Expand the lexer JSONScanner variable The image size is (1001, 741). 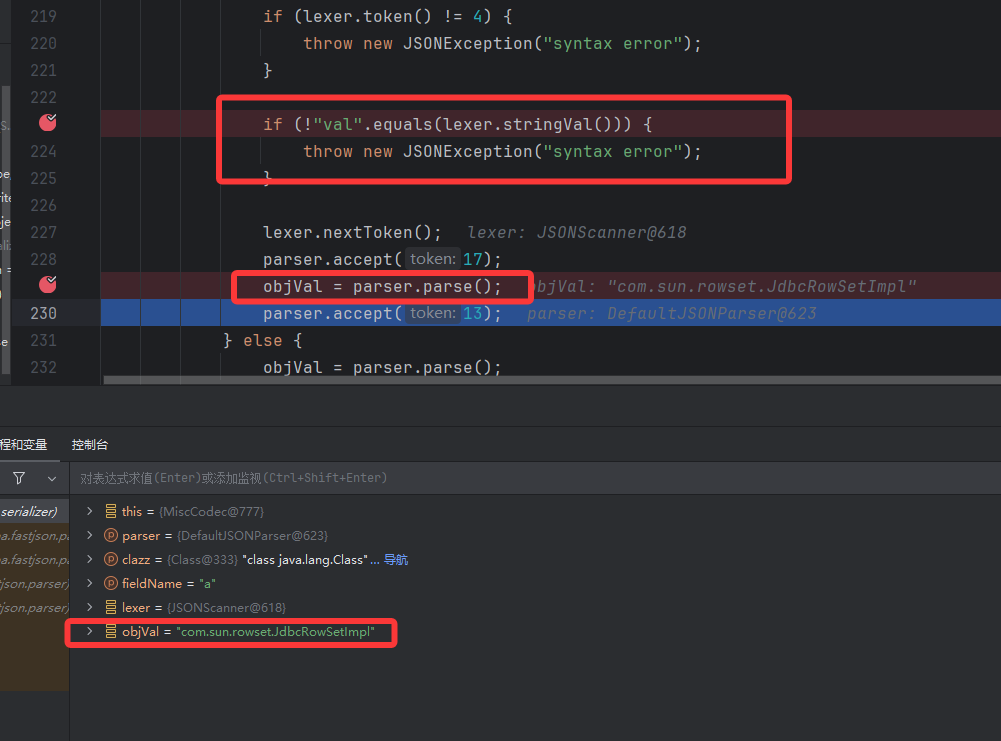click(90, 607)
